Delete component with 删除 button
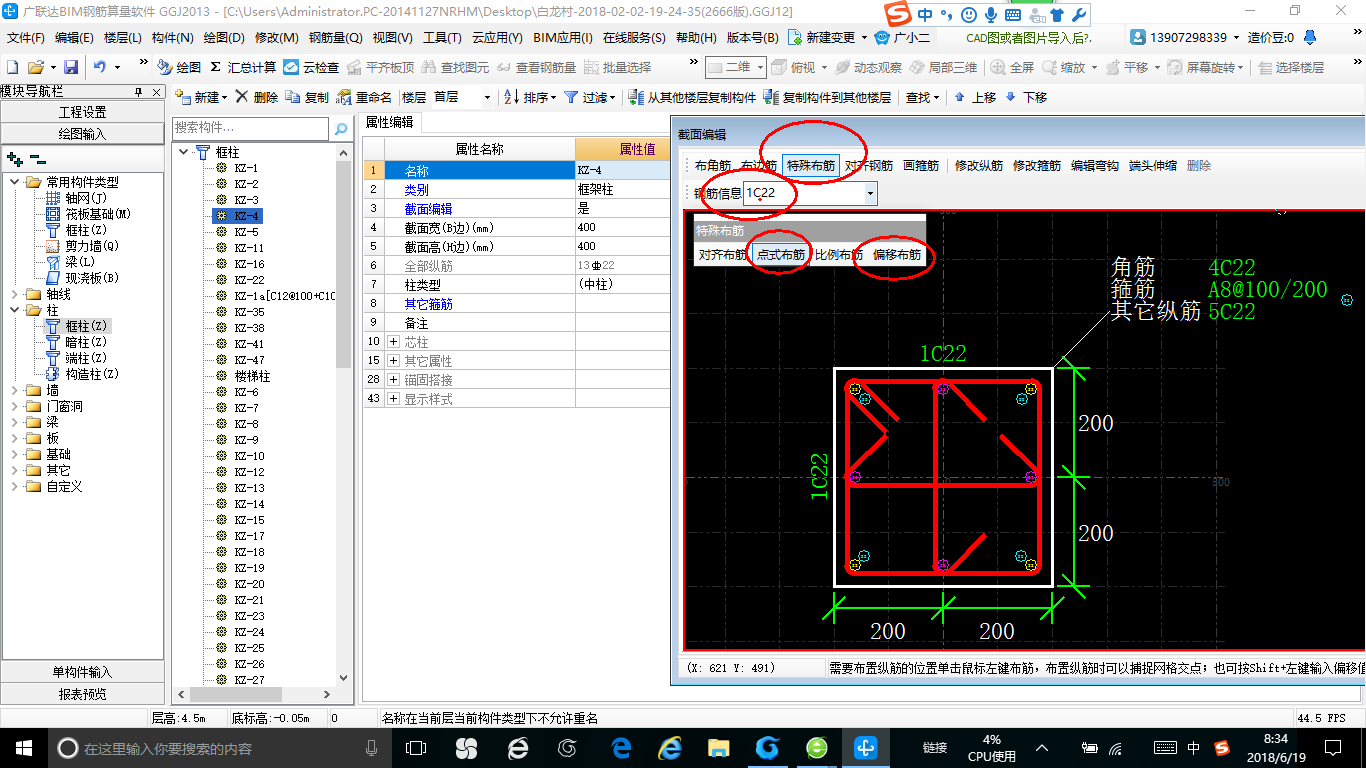 pos(257,97)
